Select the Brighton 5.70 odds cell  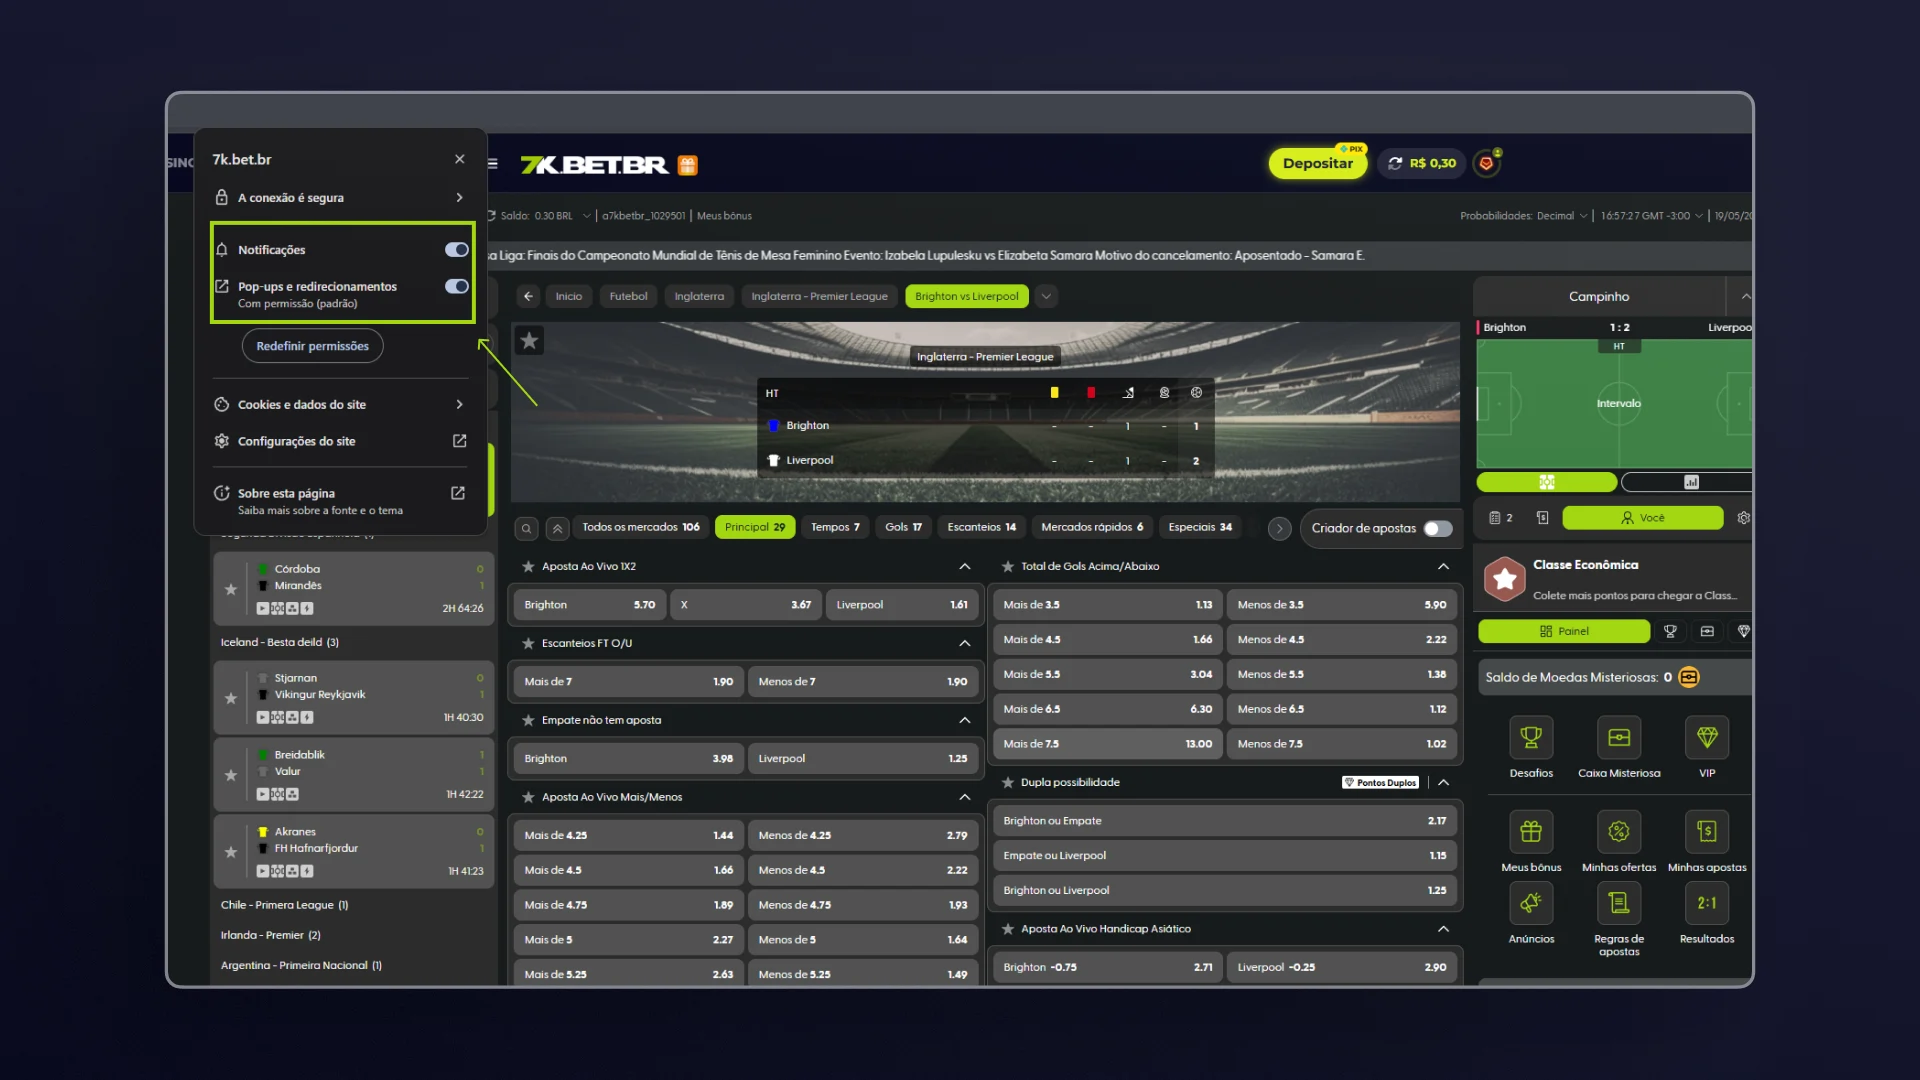589,605
